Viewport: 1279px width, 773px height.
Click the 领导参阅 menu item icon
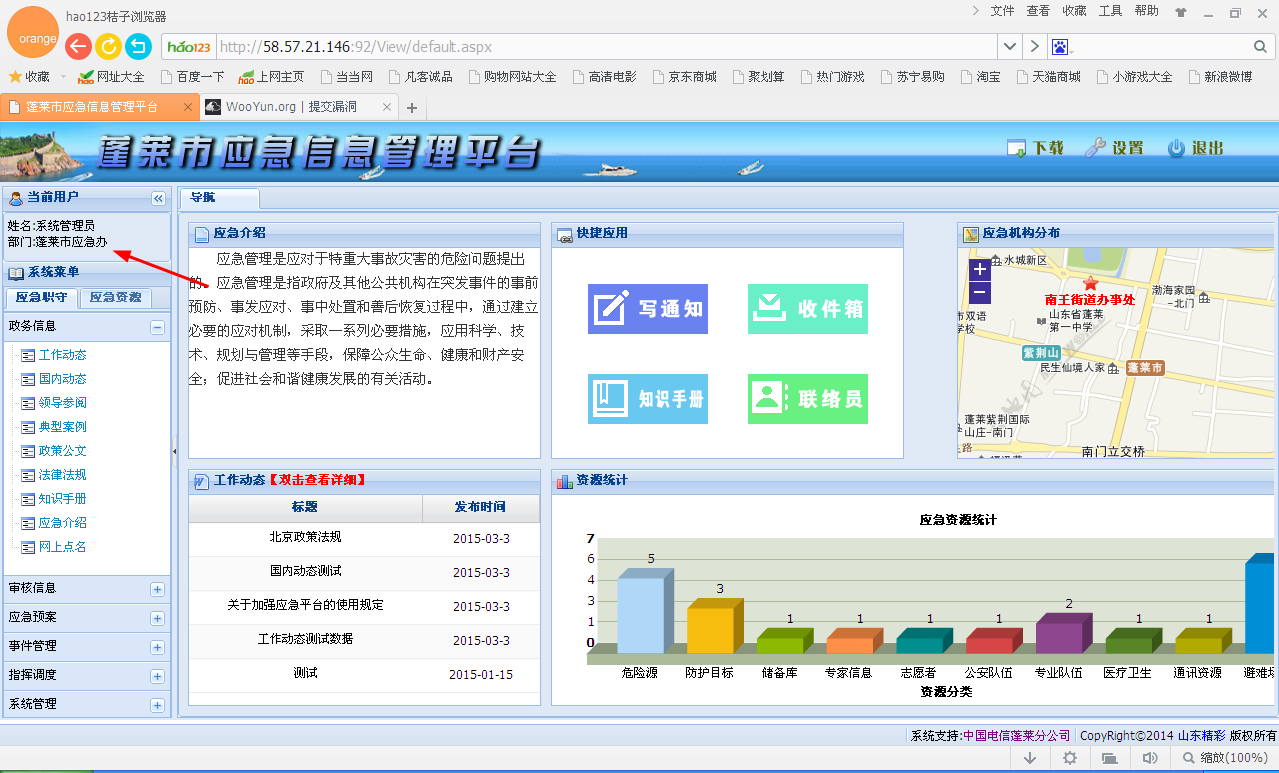point(28,403)
